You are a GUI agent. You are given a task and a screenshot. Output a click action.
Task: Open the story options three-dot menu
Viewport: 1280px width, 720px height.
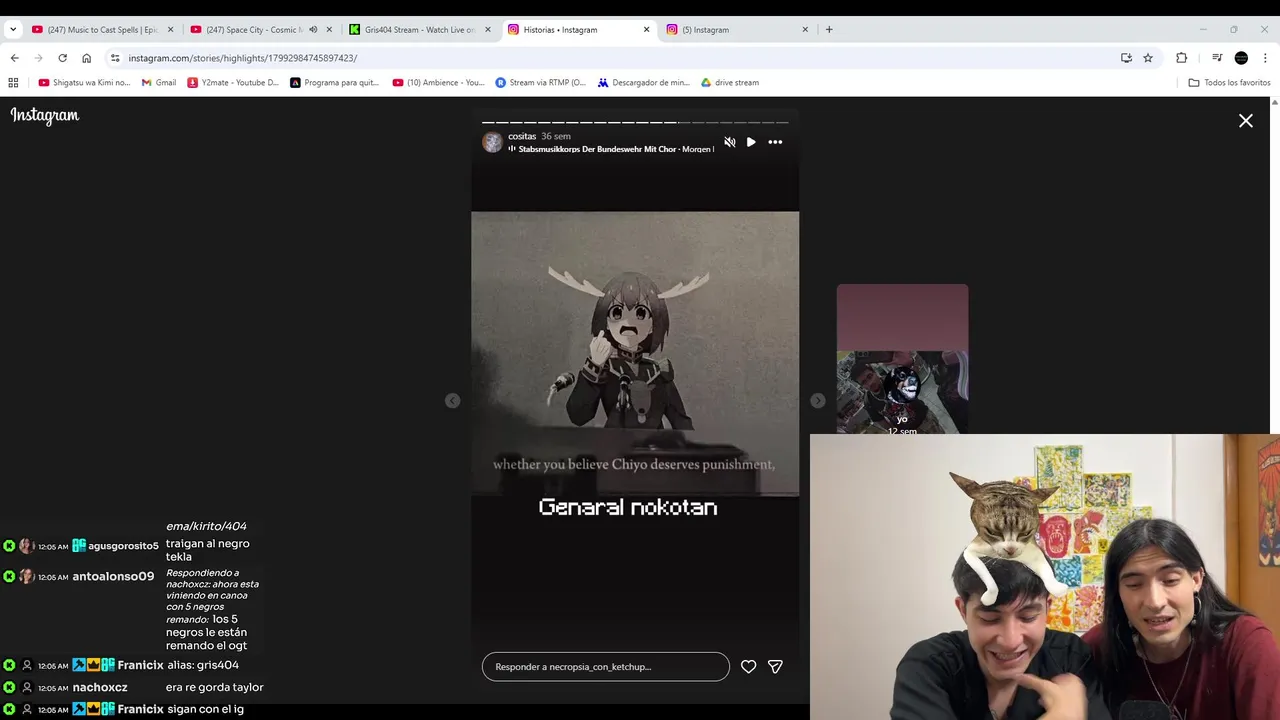[x=775, y=142]
